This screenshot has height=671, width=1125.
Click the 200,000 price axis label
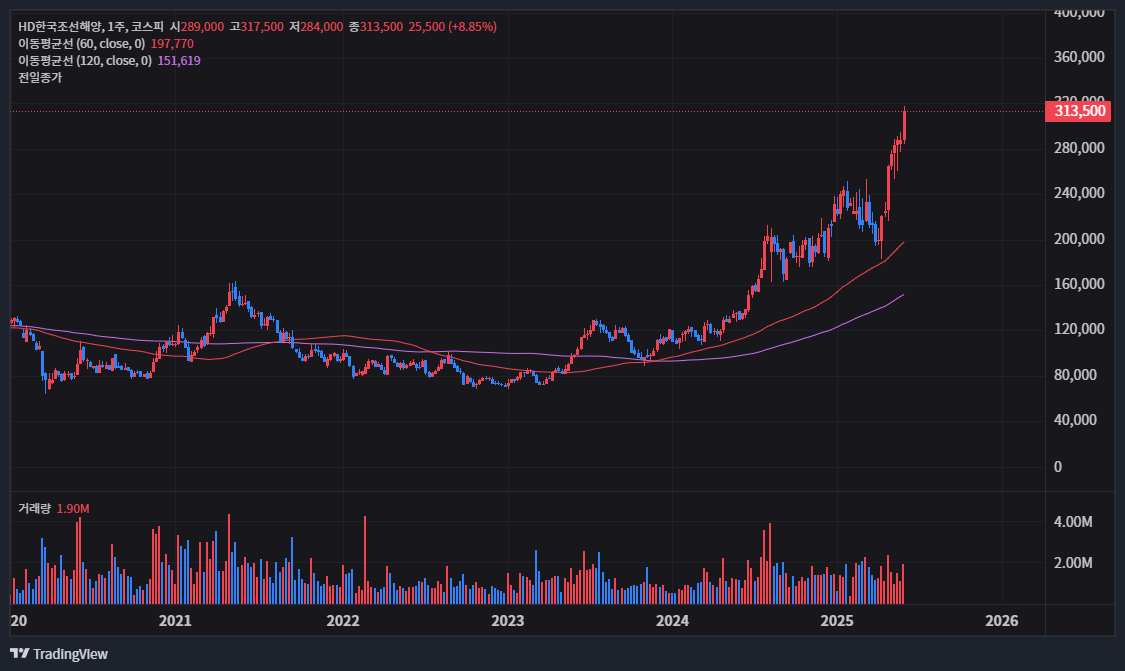pos(1079,239)
